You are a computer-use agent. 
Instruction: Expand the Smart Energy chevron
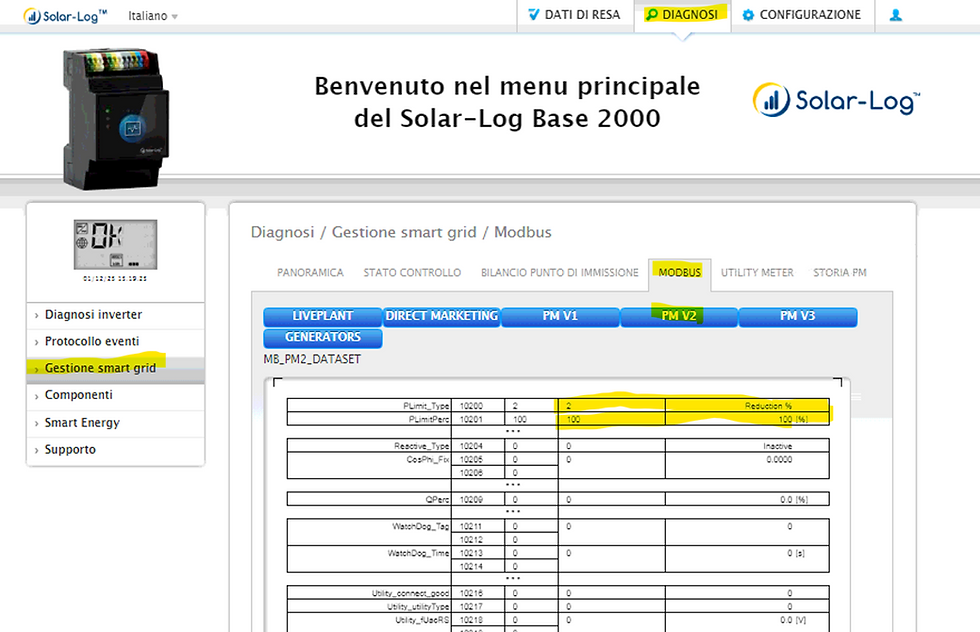point(36,424)
